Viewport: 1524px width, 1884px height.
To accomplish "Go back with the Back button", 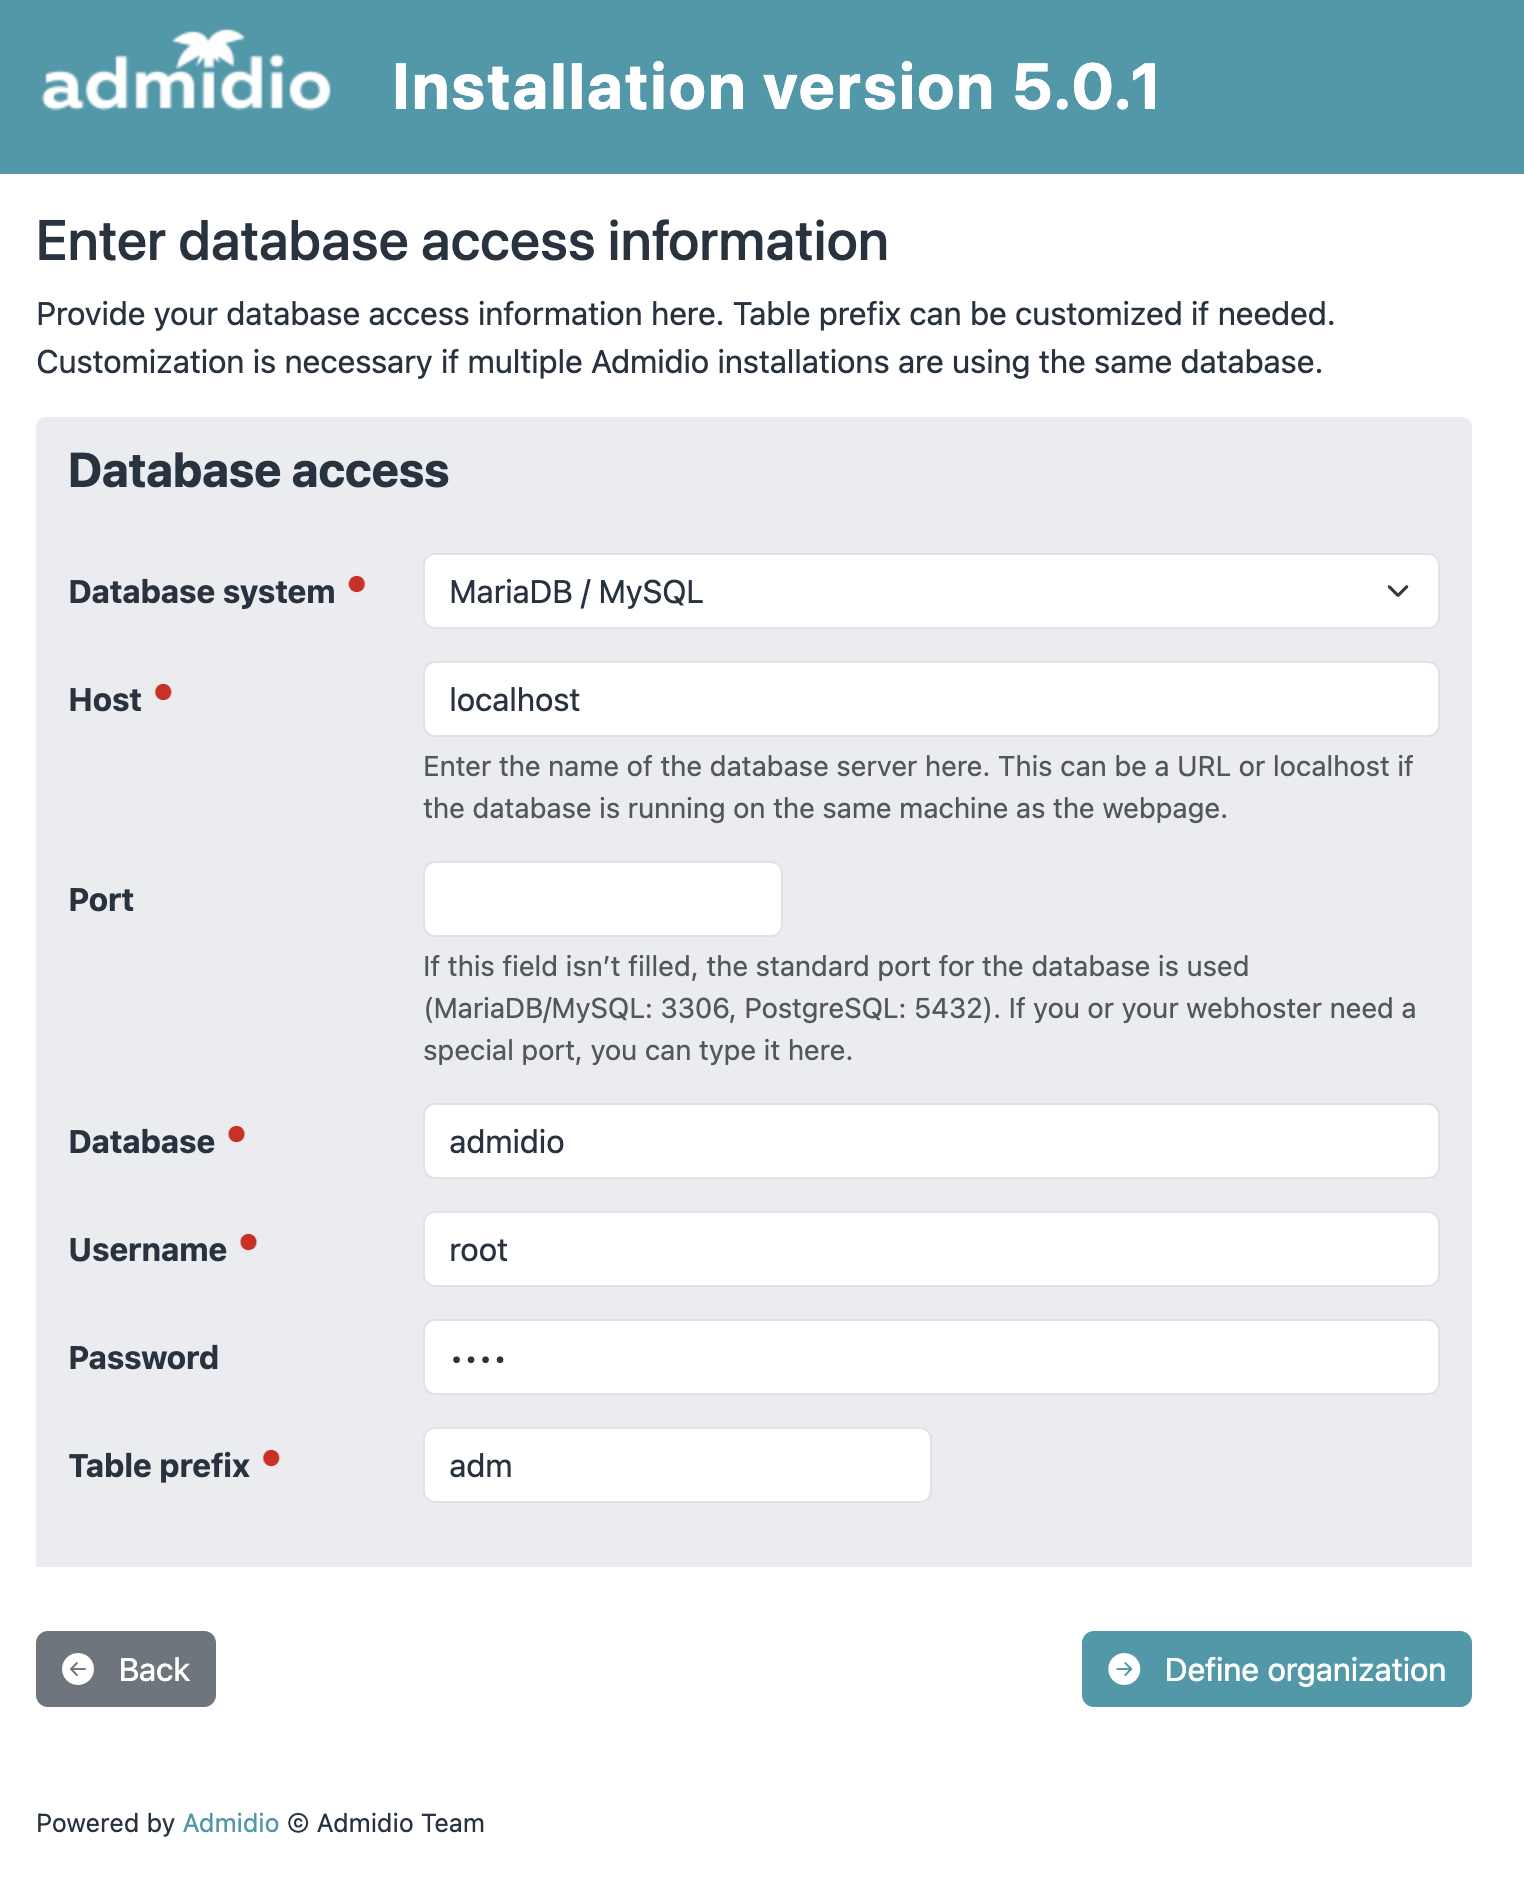I will 126,1669.
